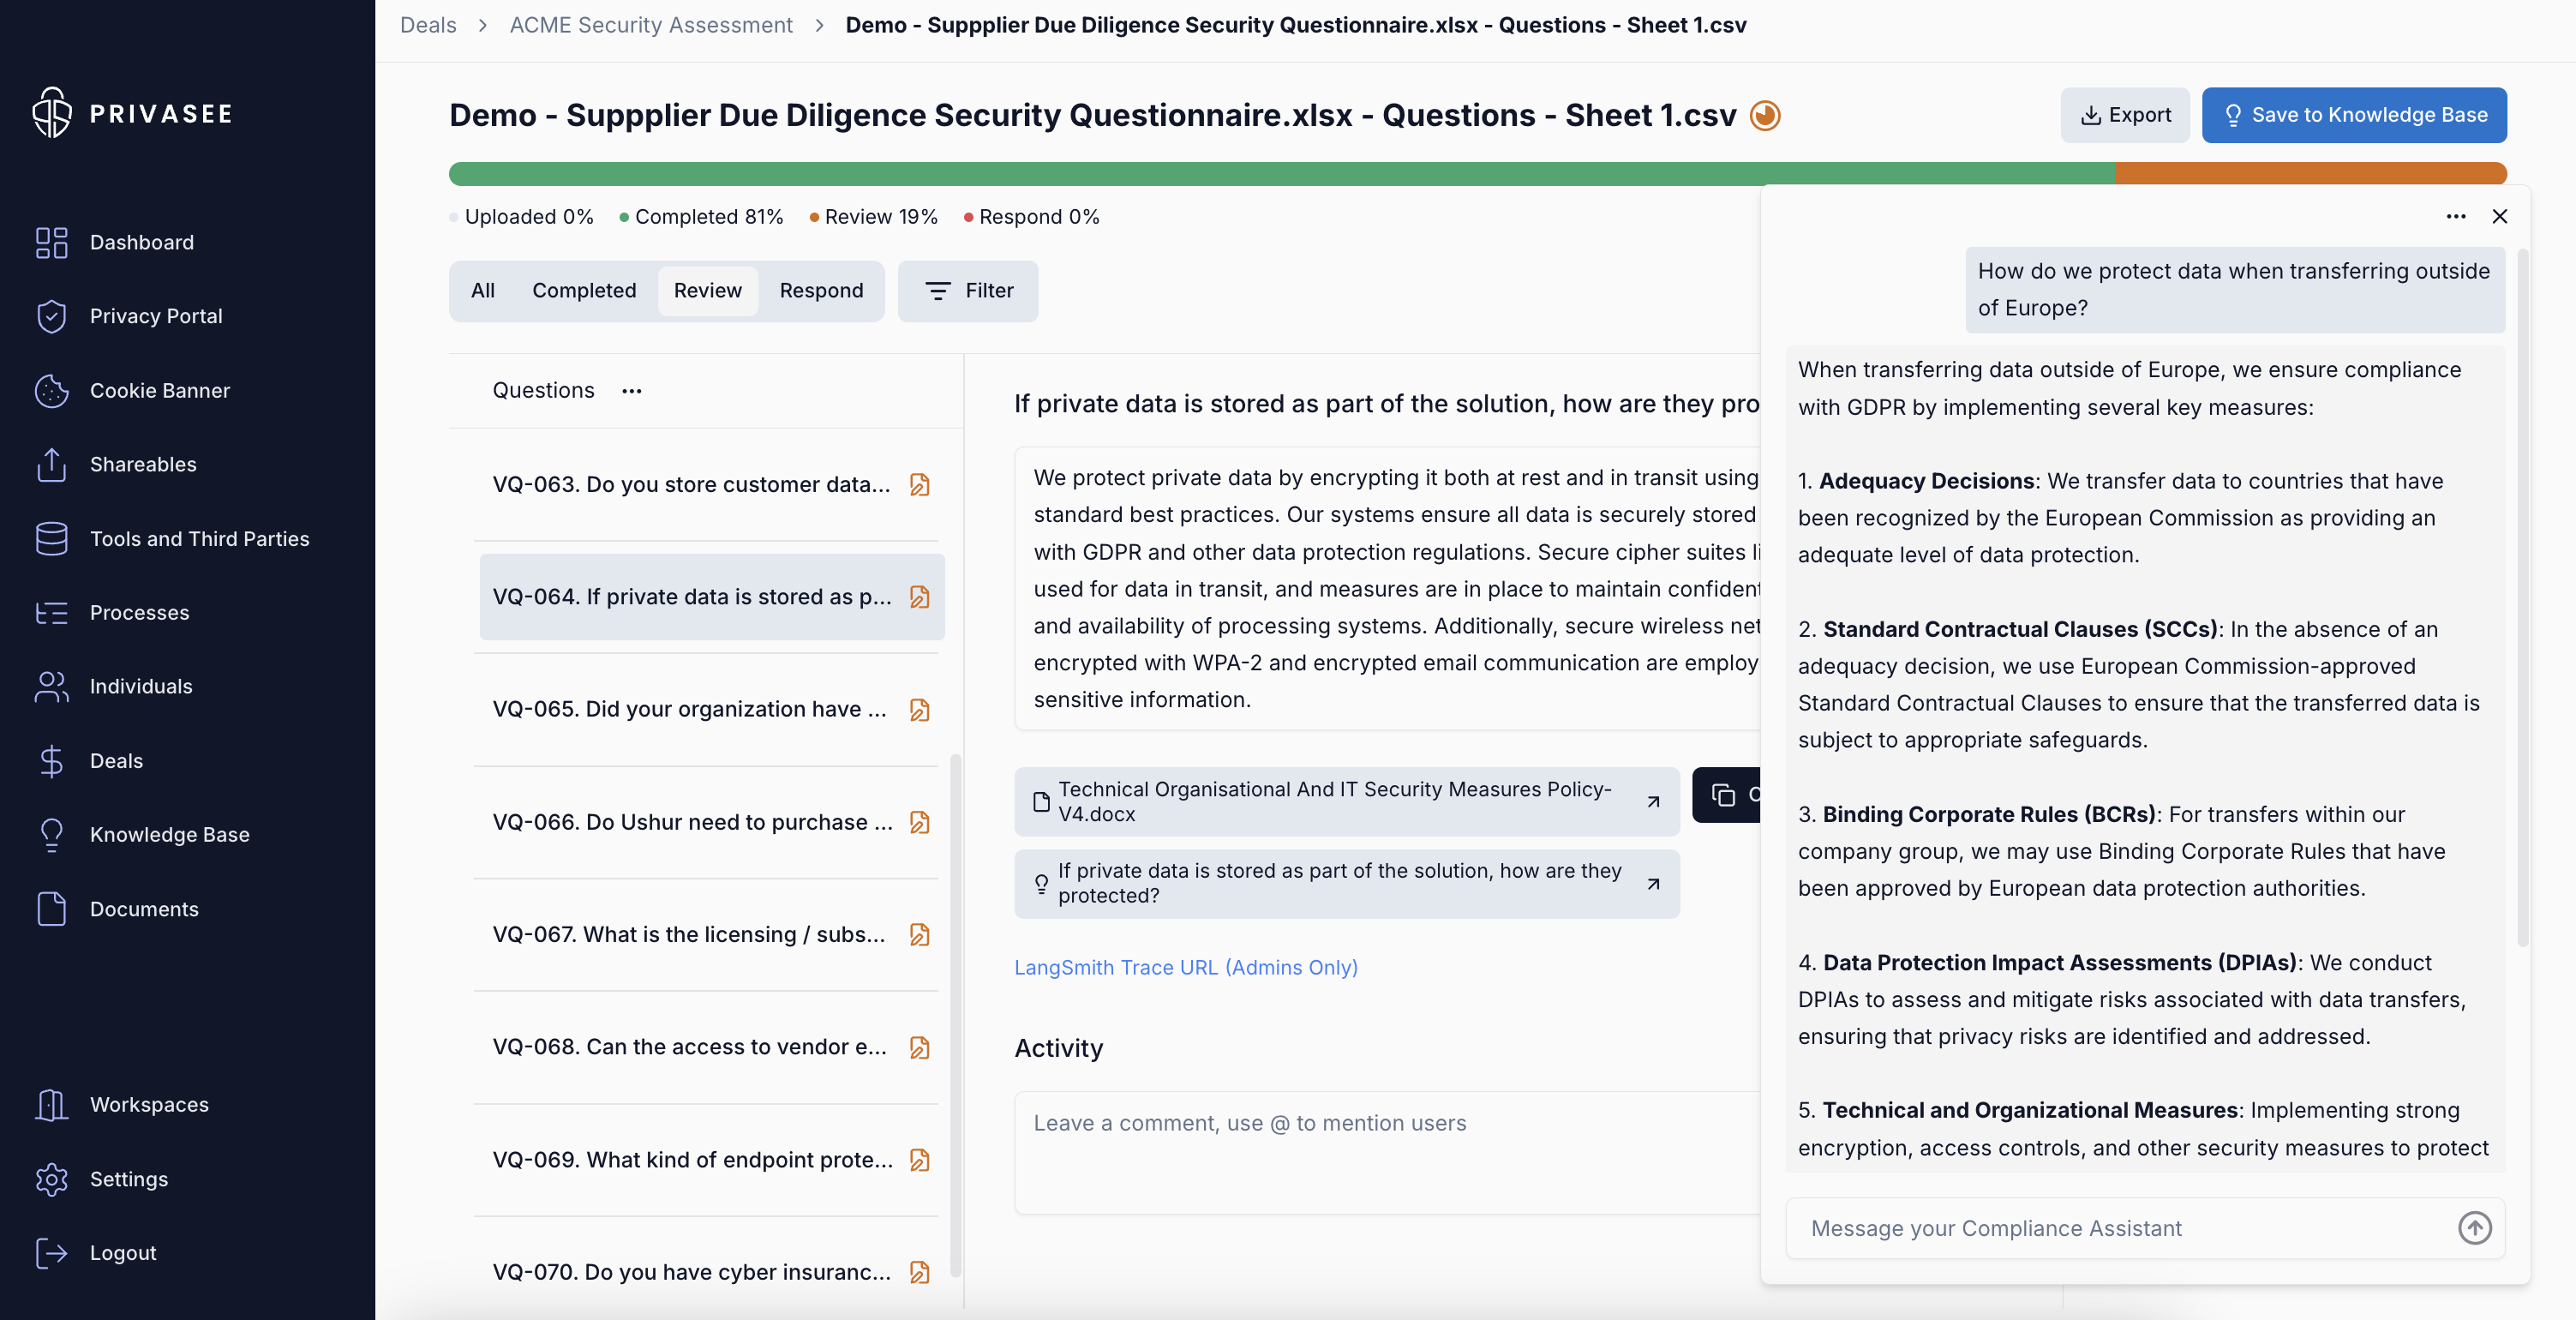This screenshot has height=1320, width=2576.
Task: Click status icon next to VQ-066 question
Action: (x=919, y=822)
